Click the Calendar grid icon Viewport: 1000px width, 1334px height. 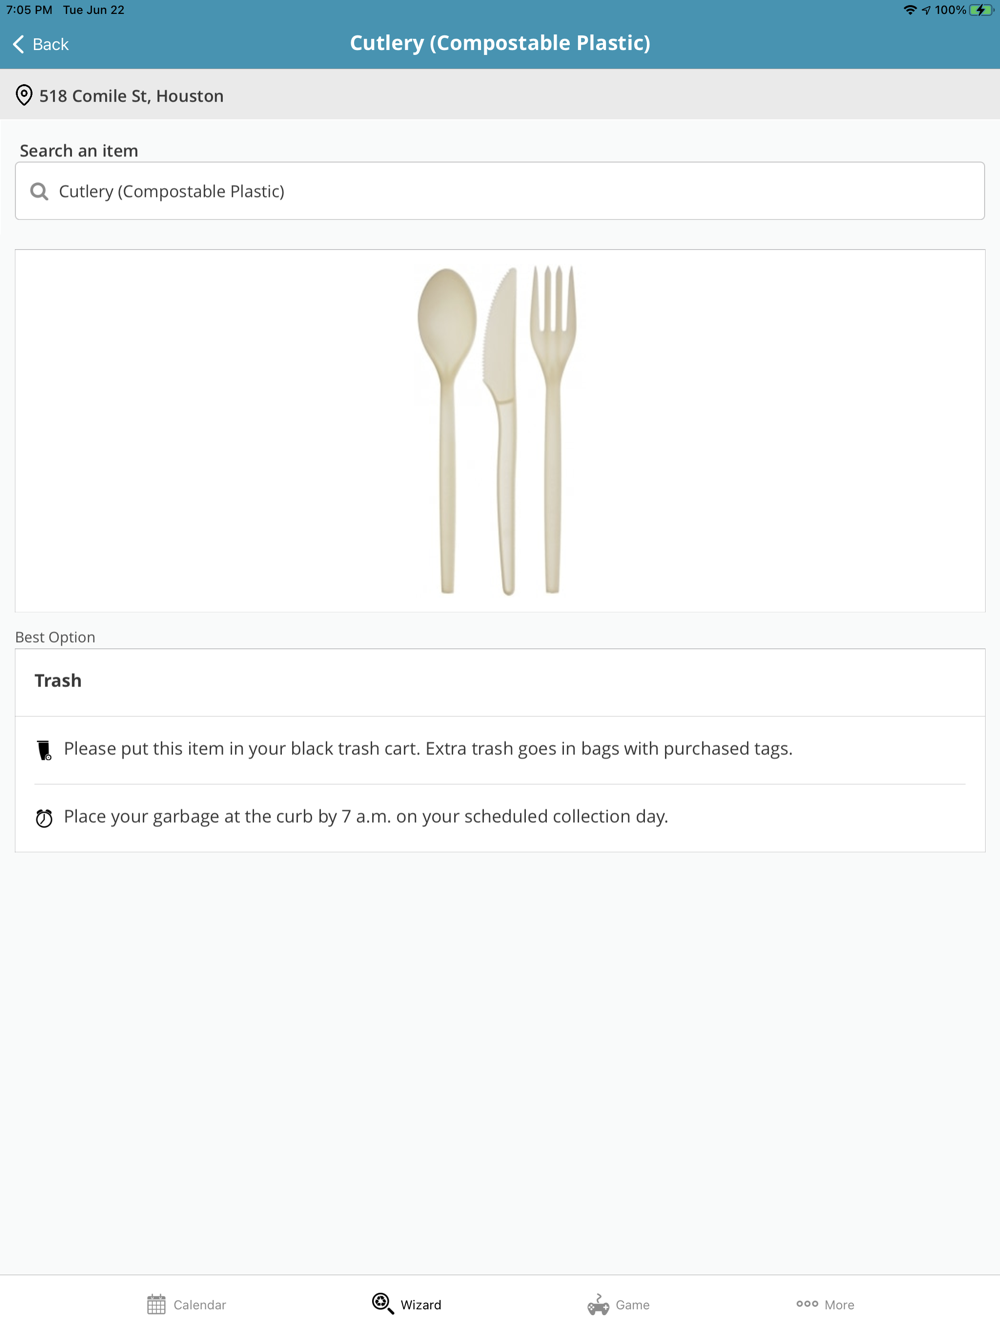(156, 1304)
